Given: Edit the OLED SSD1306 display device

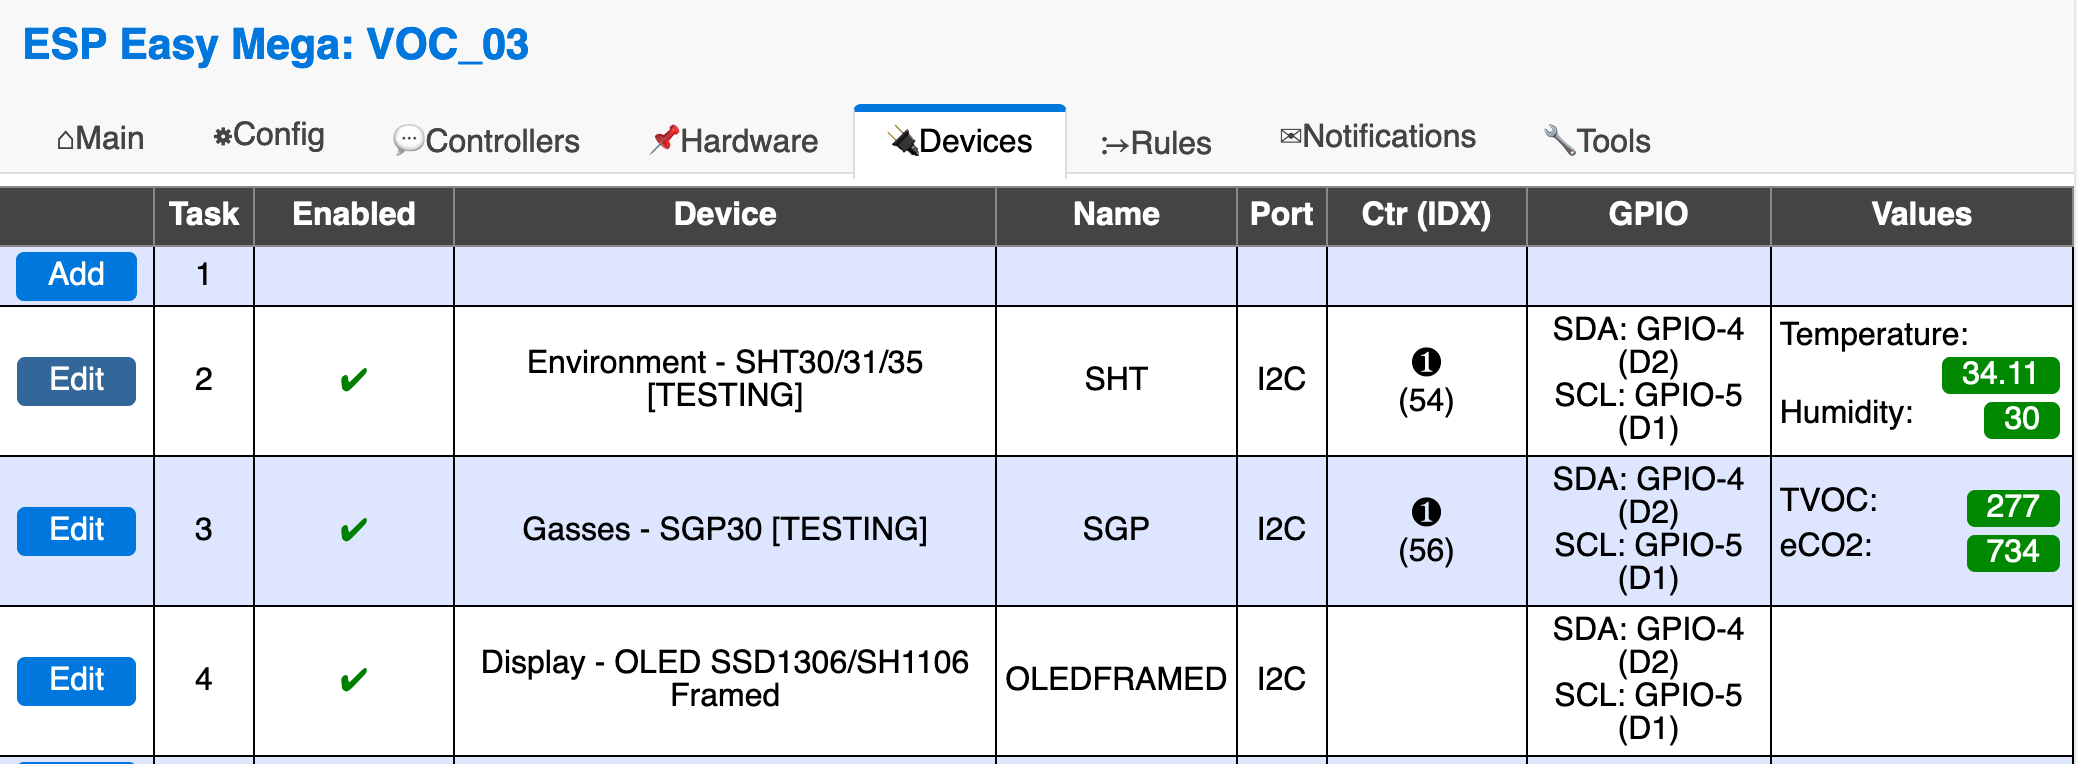Looking at the screenshot, I should (76, 680).
